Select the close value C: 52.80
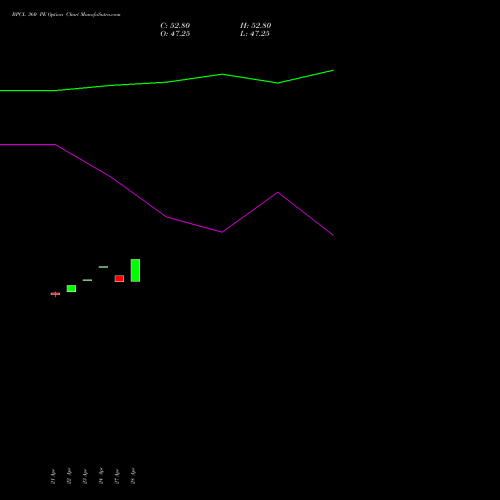The height and width of the screenshot is (500, 500). pyautogui.click(x=175, y=26)
